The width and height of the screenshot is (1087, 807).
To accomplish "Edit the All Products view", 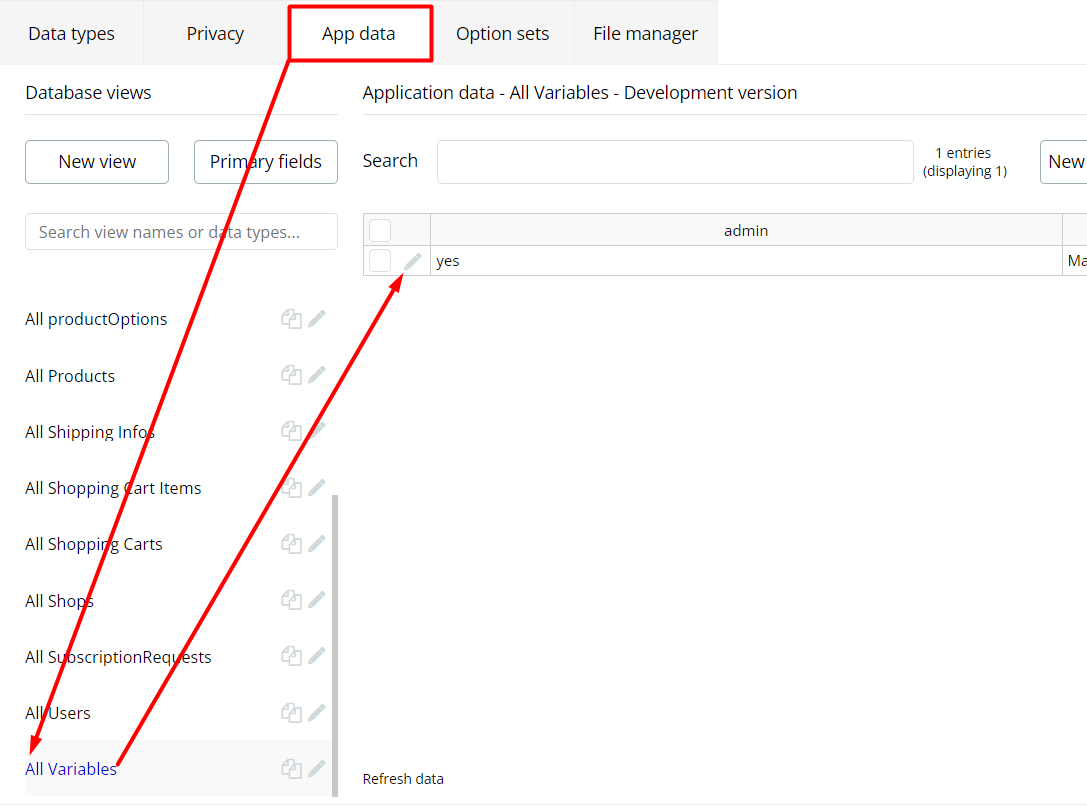I will tap(317, 375).
